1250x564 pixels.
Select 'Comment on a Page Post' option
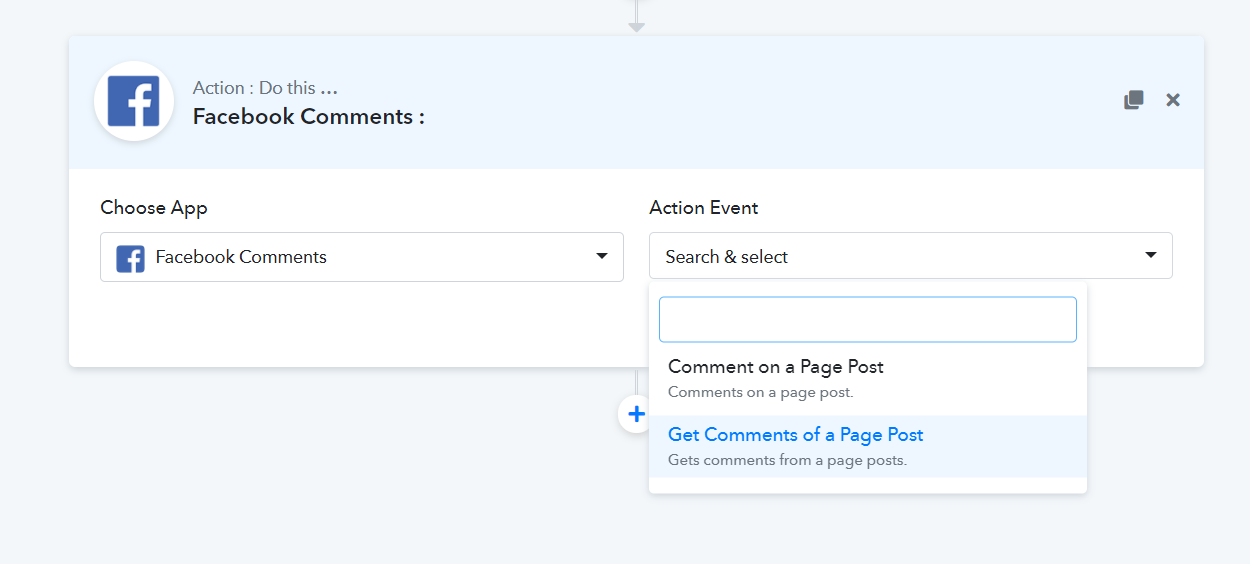click(776, 367)
